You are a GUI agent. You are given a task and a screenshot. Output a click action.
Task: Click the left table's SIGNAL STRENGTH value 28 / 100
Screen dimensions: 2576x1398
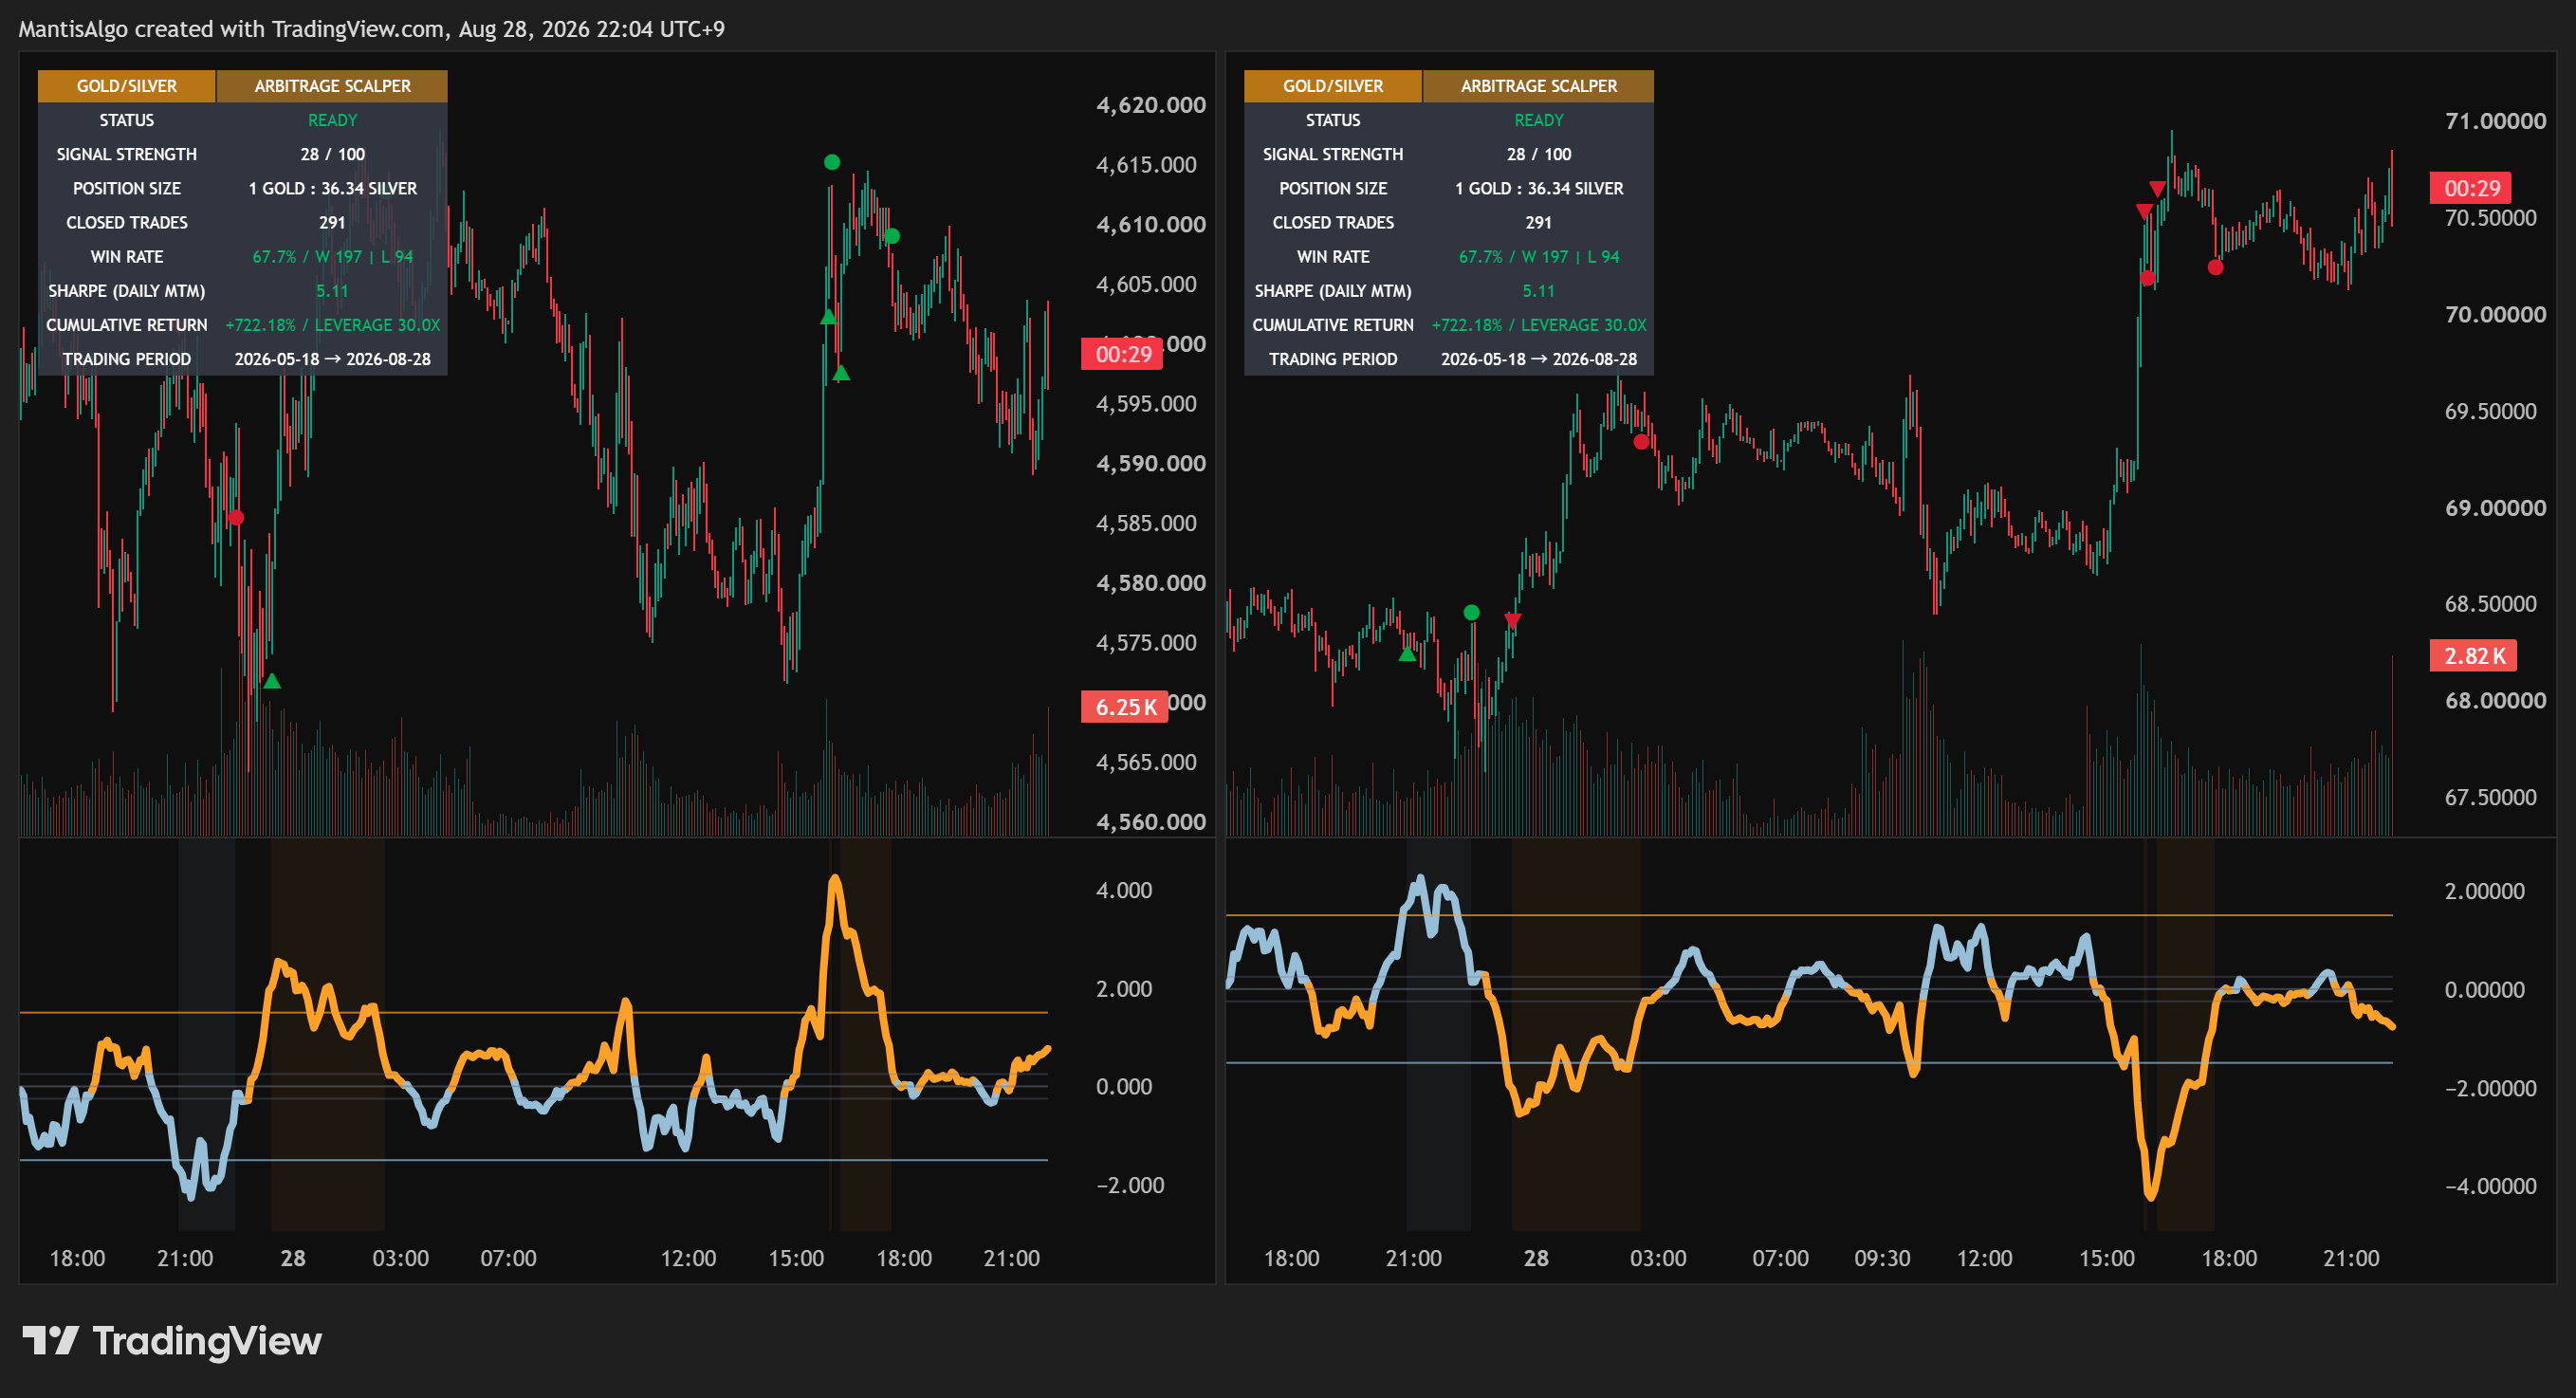pyautogui.click(x=332, y=154)
